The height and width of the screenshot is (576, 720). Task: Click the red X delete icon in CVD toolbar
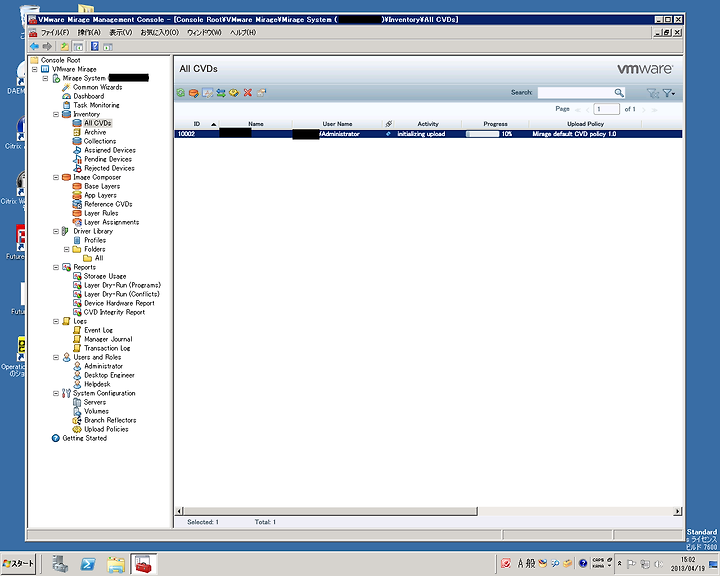(248, 93)
